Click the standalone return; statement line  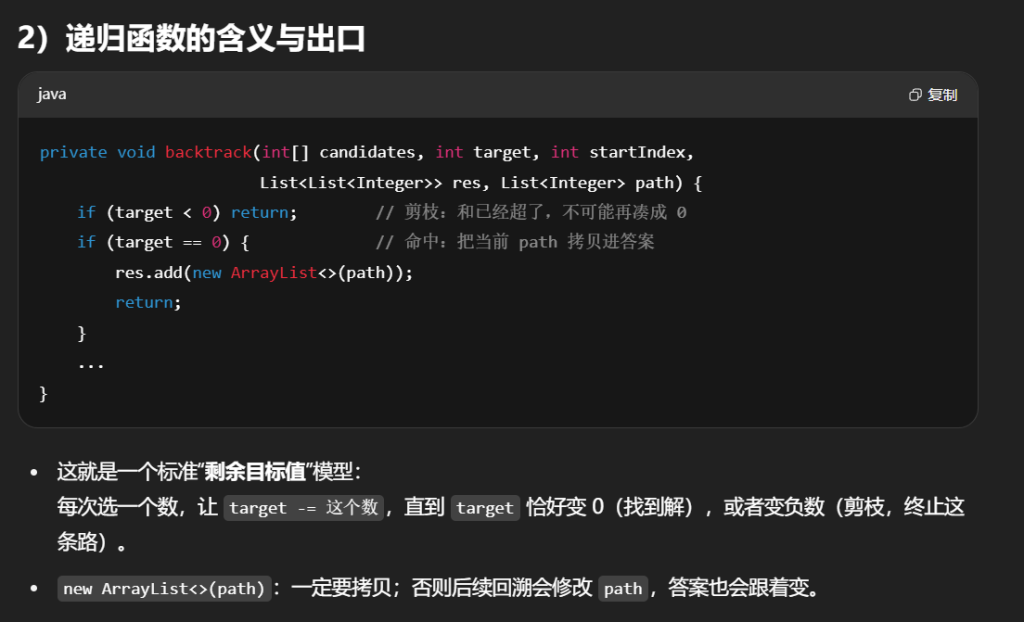click(148, 302)
